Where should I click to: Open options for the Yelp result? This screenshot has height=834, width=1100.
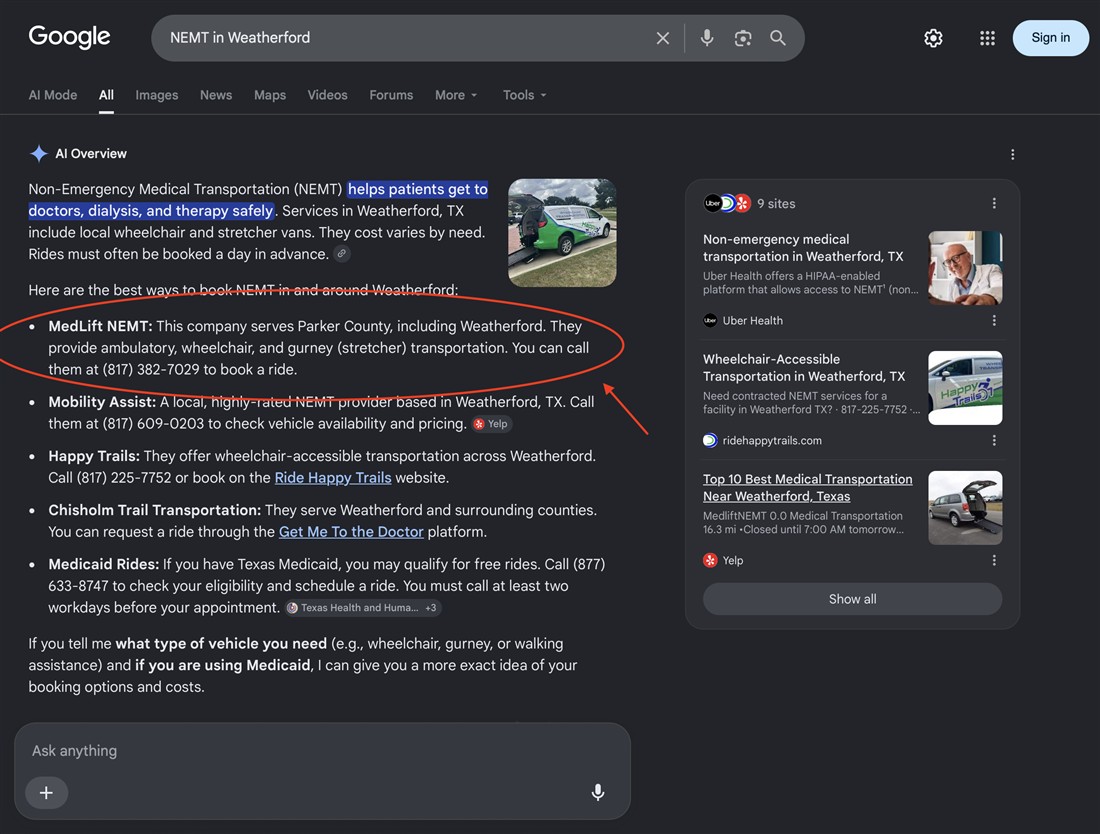coord(993,560)
